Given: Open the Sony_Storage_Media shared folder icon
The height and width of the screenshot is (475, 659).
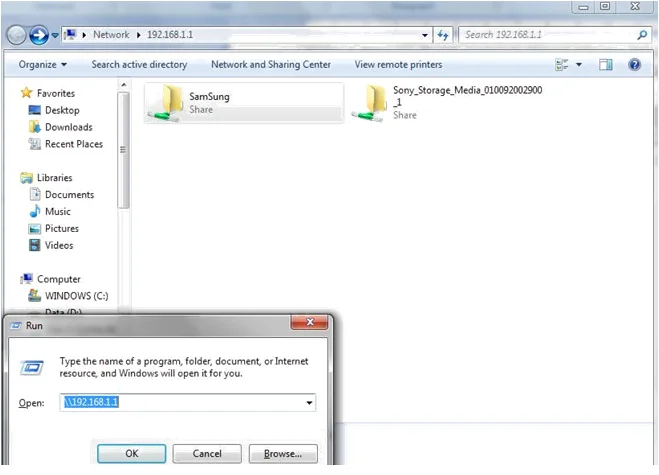Looking at the screenshot, I should [x=375, y=103].
